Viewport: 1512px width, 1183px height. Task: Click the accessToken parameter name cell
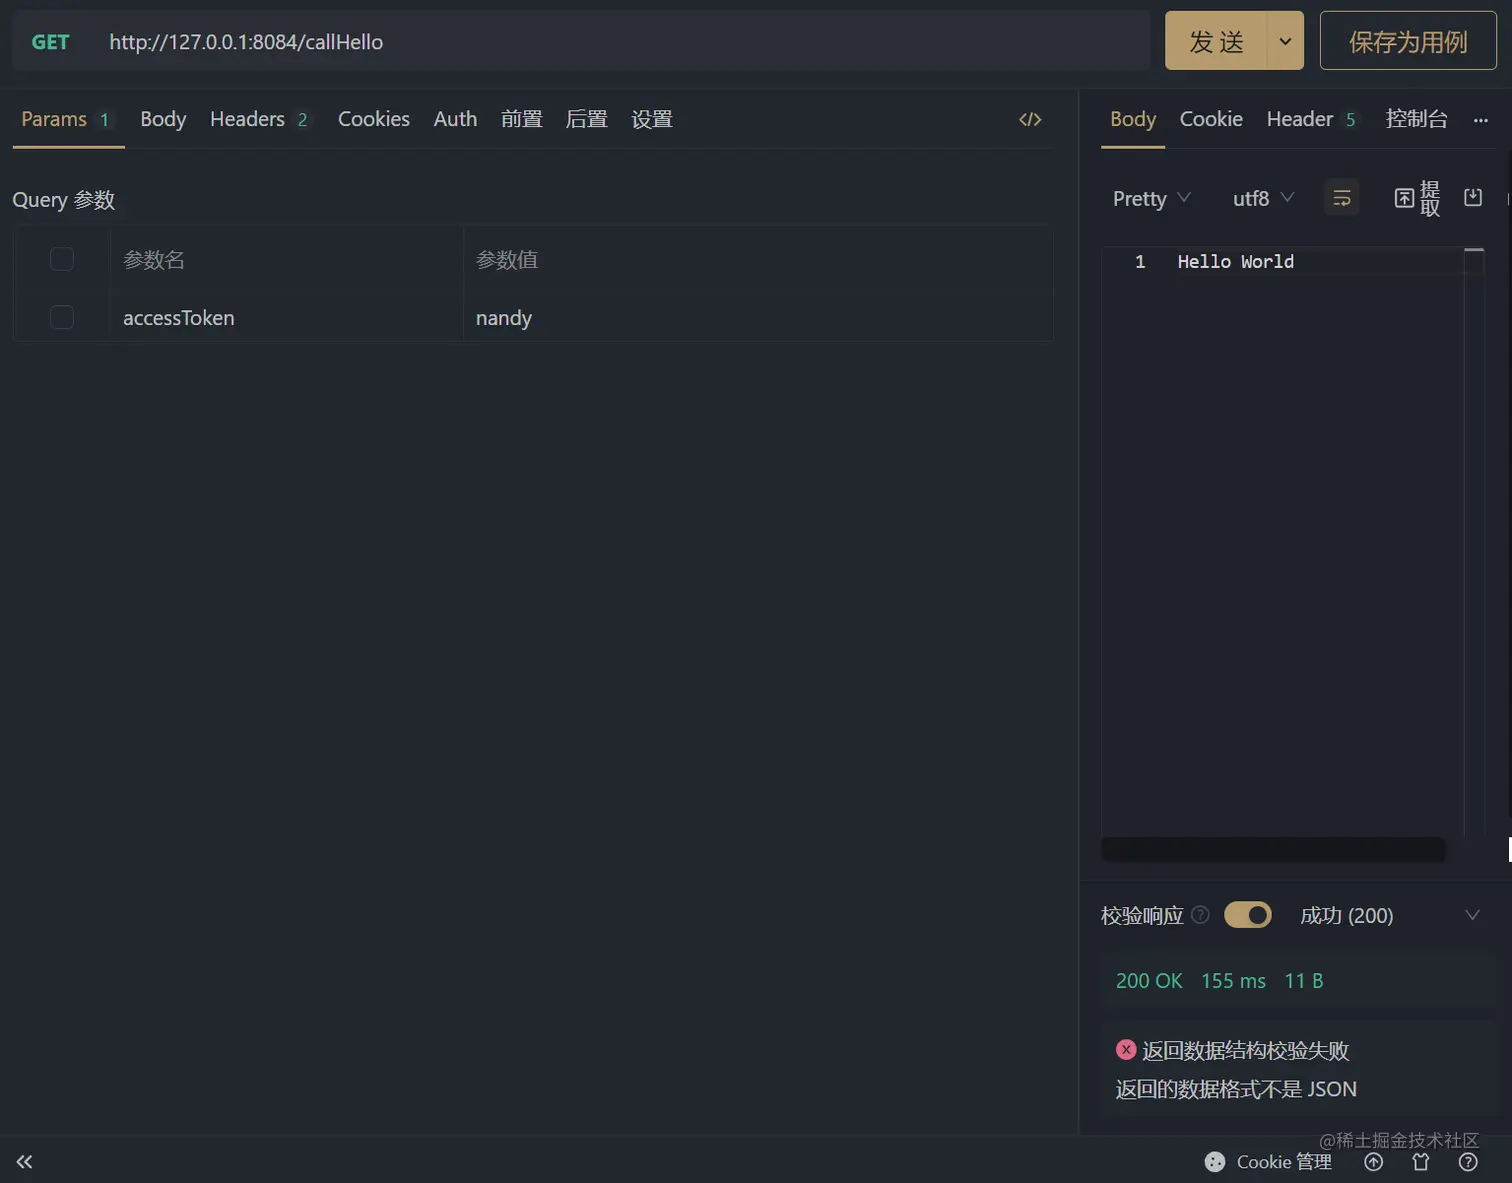click(285, 317)
